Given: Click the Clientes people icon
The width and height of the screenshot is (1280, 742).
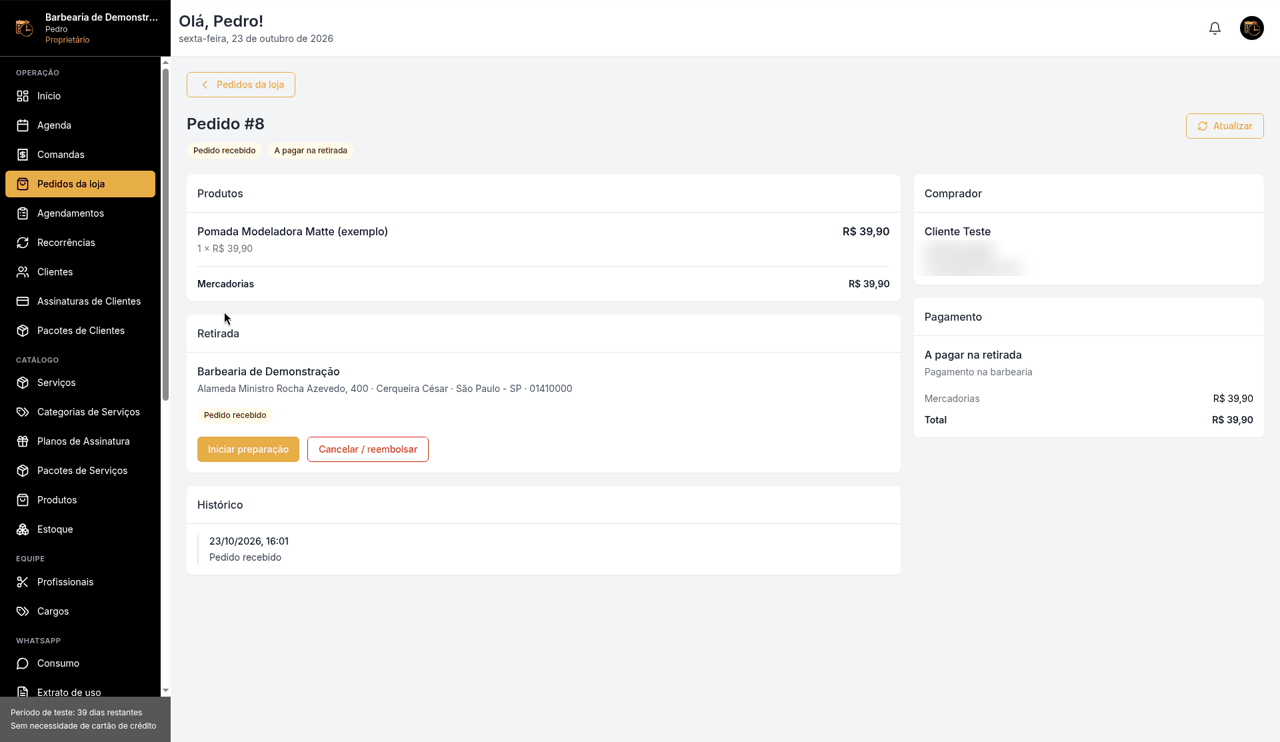Looking at the screenshot, I should [x=23, y=272].
